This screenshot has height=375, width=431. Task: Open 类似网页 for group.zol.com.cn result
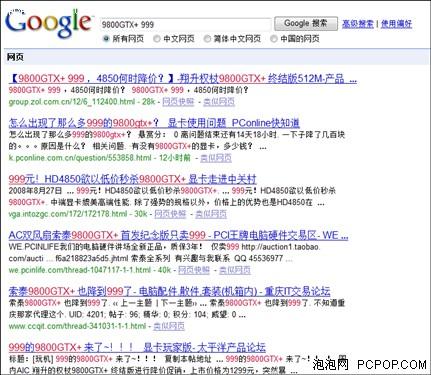[219, 102]
